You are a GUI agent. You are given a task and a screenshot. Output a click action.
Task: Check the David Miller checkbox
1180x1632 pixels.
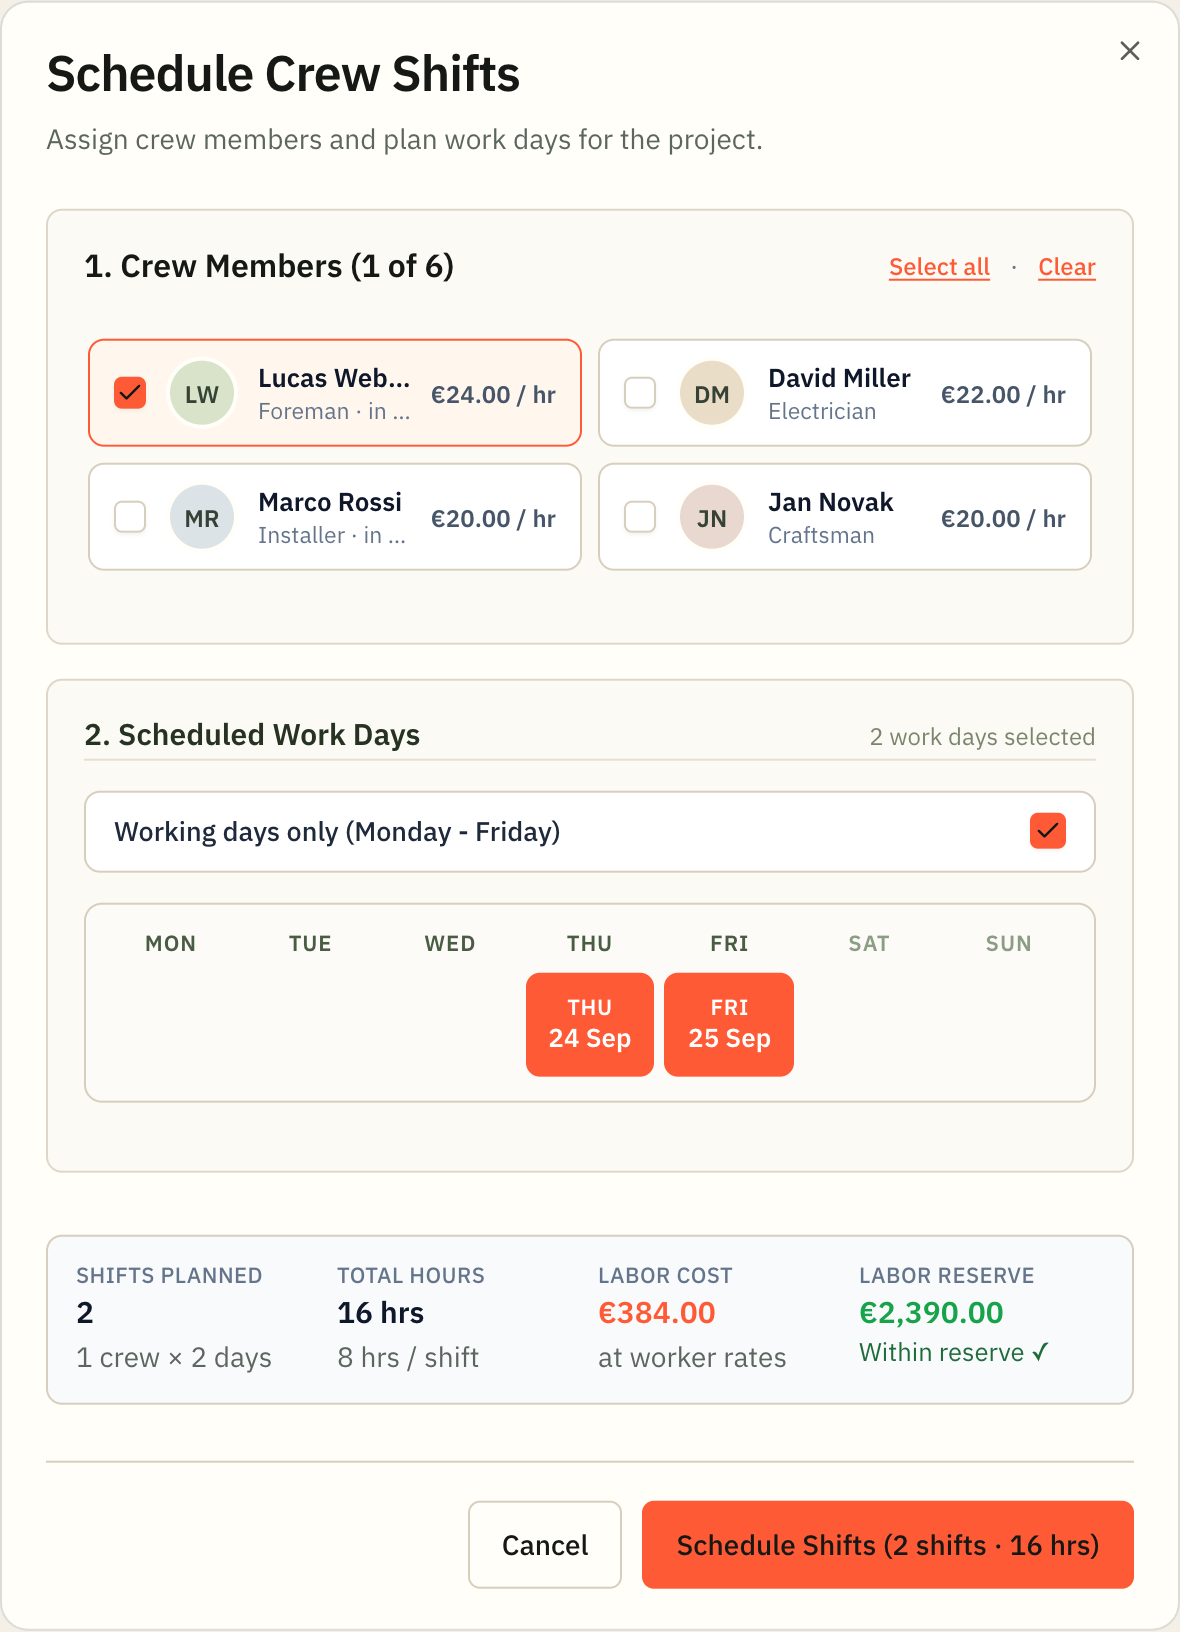click(x=640, y=393)
